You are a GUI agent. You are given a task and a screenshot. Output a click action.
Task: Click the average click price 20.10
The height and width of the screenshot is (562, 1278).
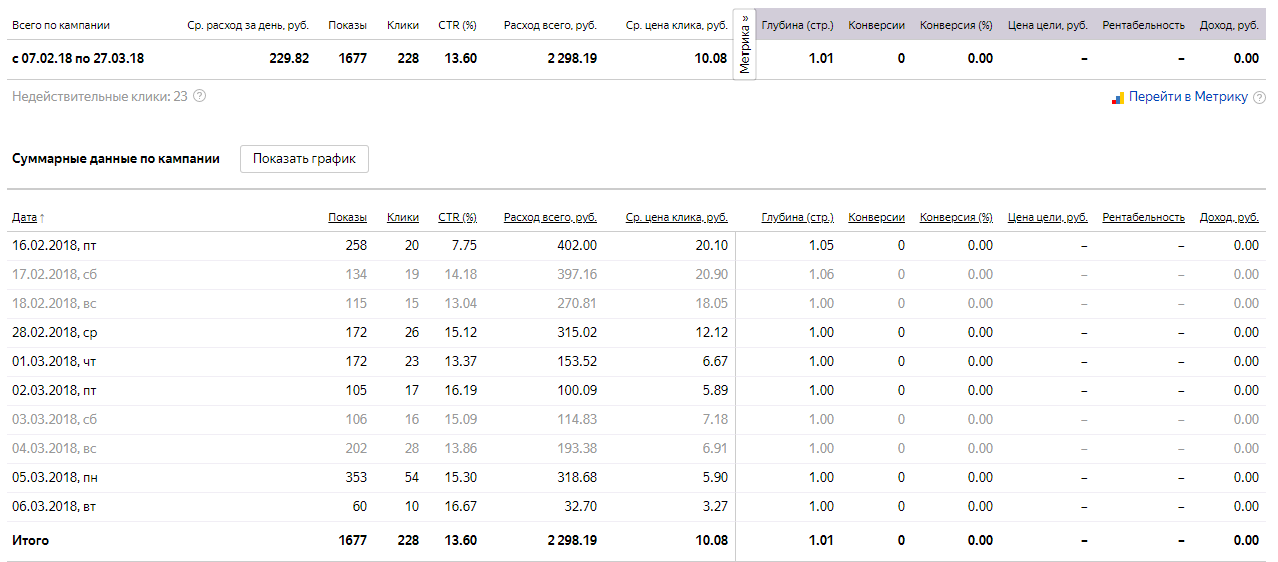(x=711, y=245)
